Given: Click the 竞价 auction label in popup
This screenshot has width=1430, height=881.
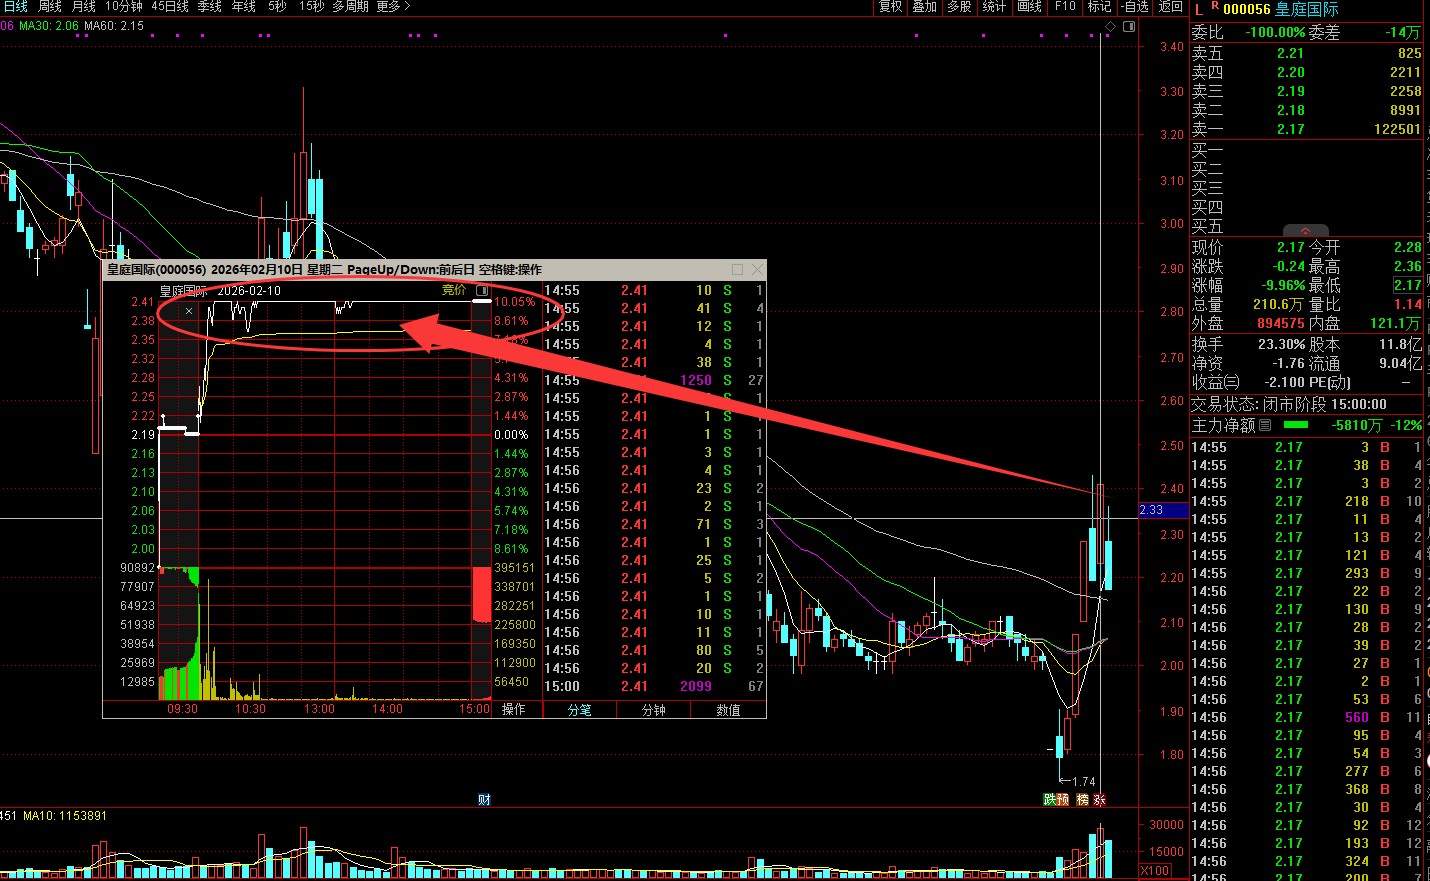Looking at the screenshot, I should tap(454, 290).
